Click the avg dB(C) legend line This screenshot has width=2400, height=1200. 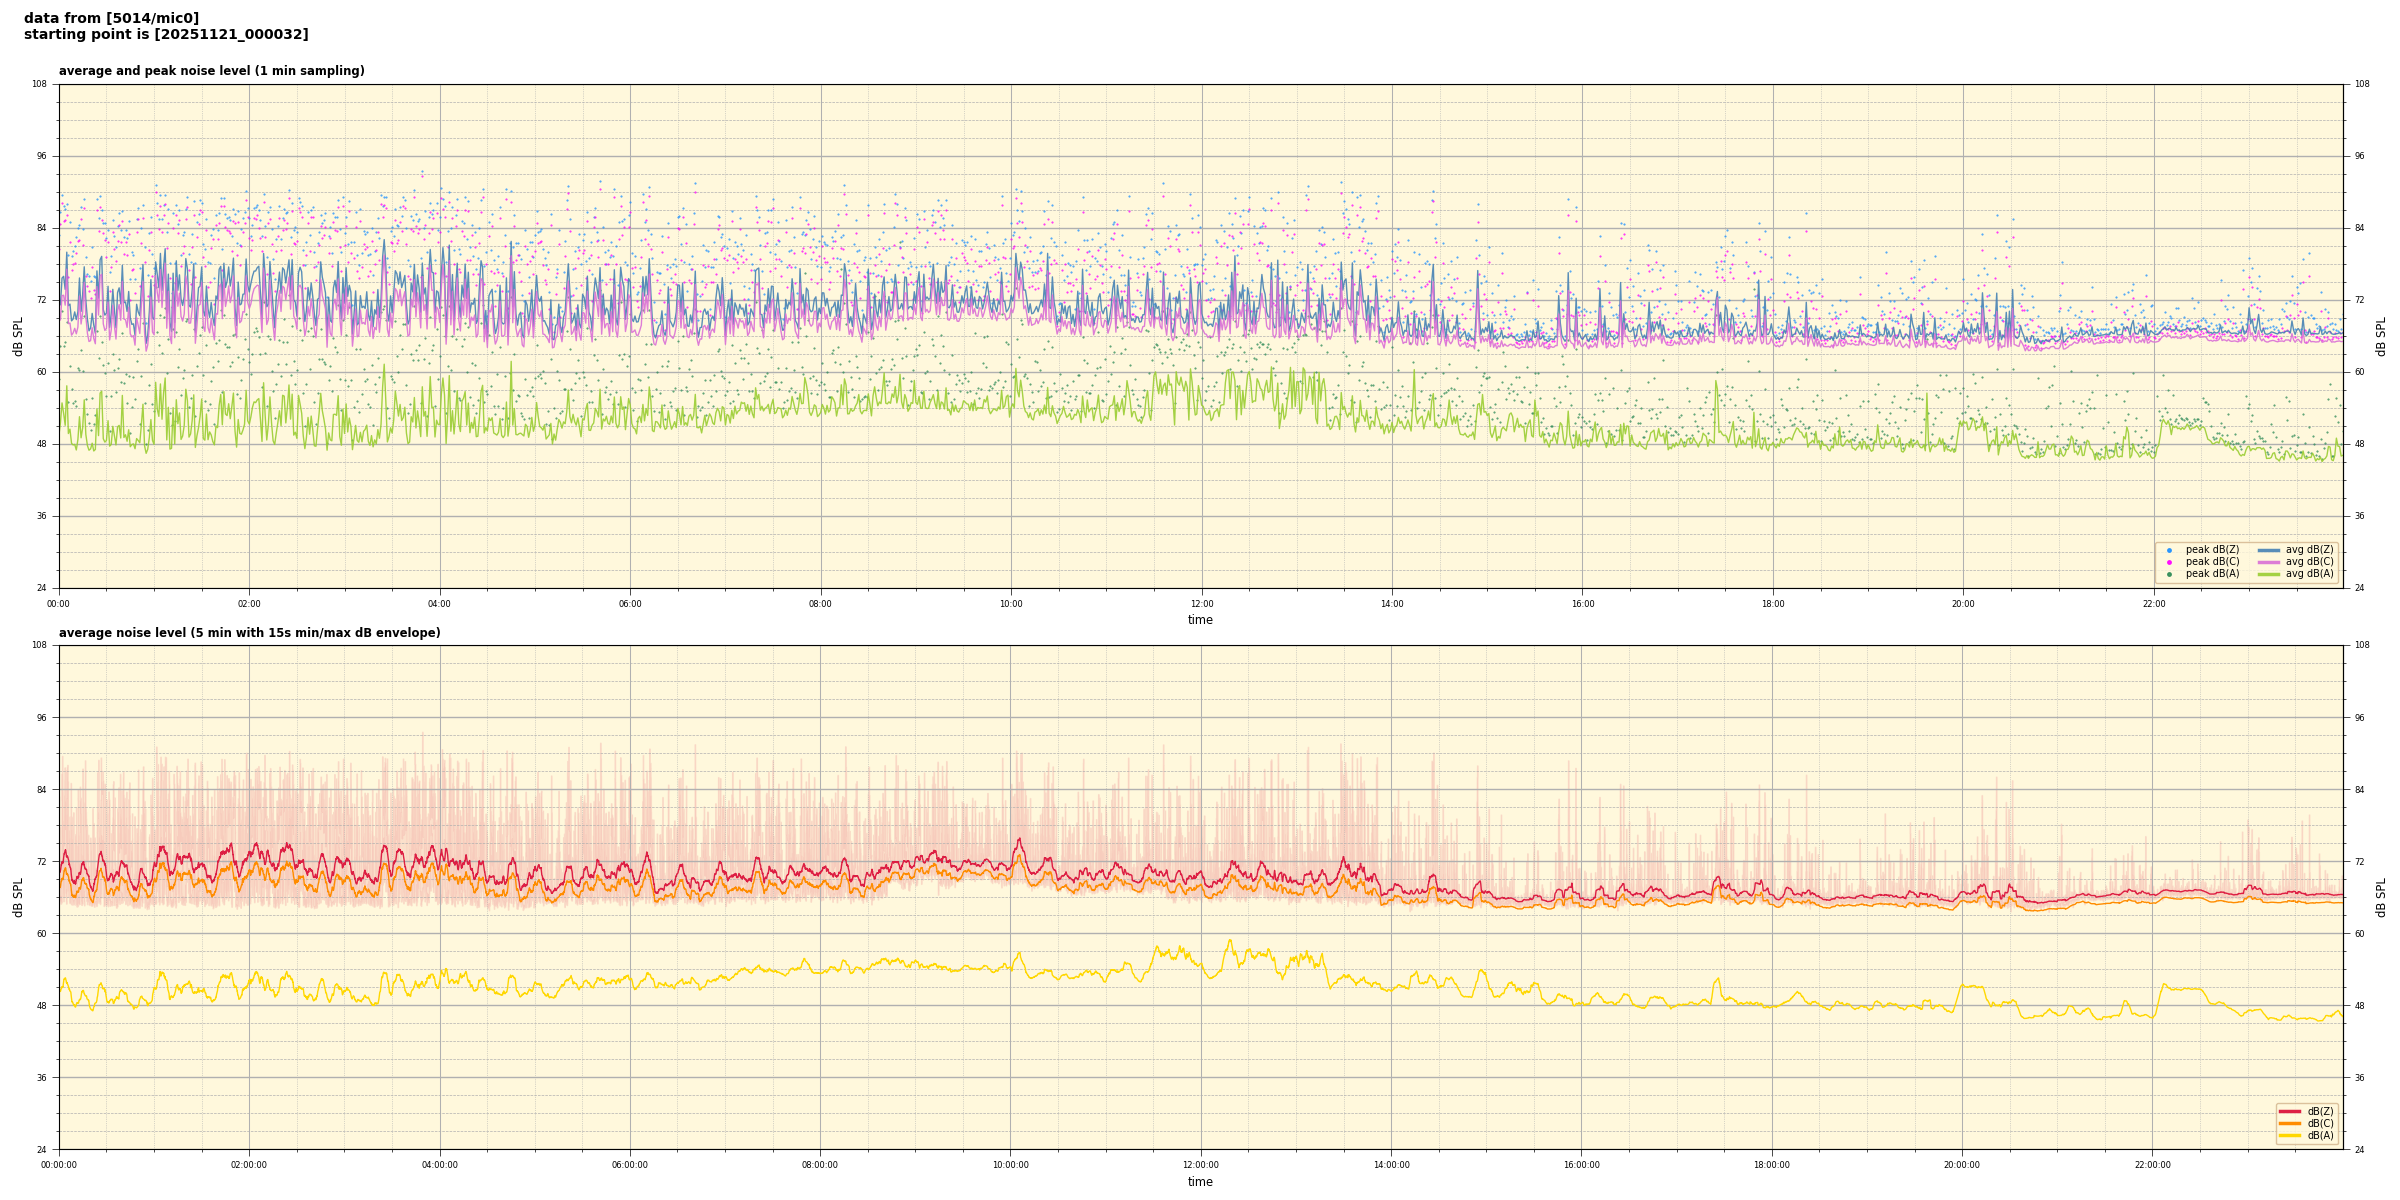[x=2269, y=562]
